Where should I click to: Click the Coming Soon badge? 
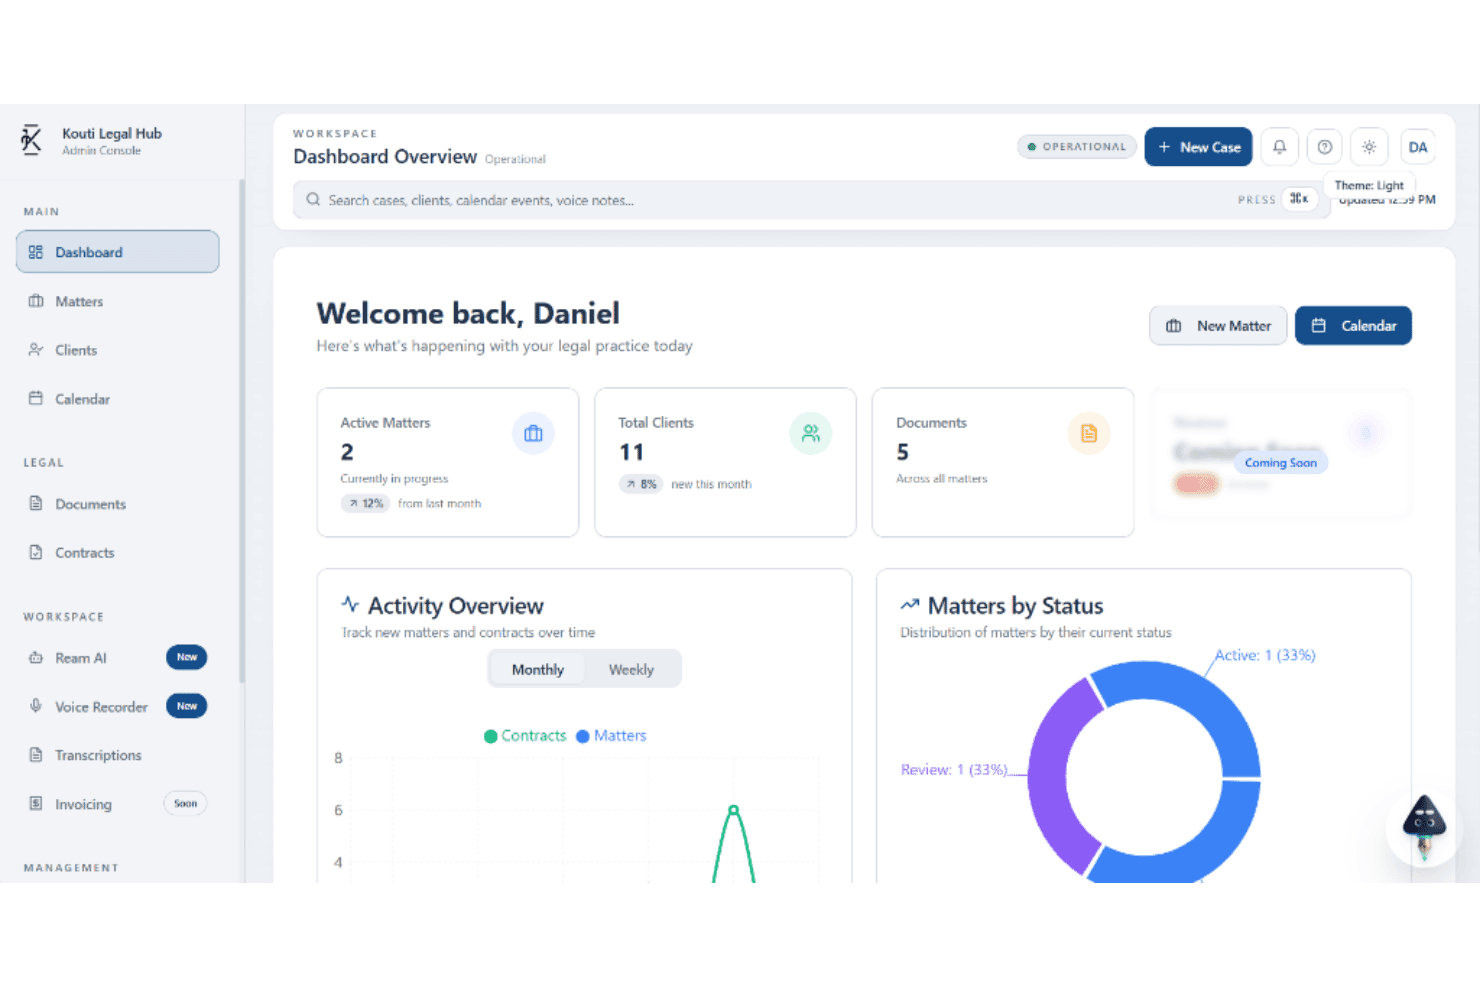pos(1280,463)
